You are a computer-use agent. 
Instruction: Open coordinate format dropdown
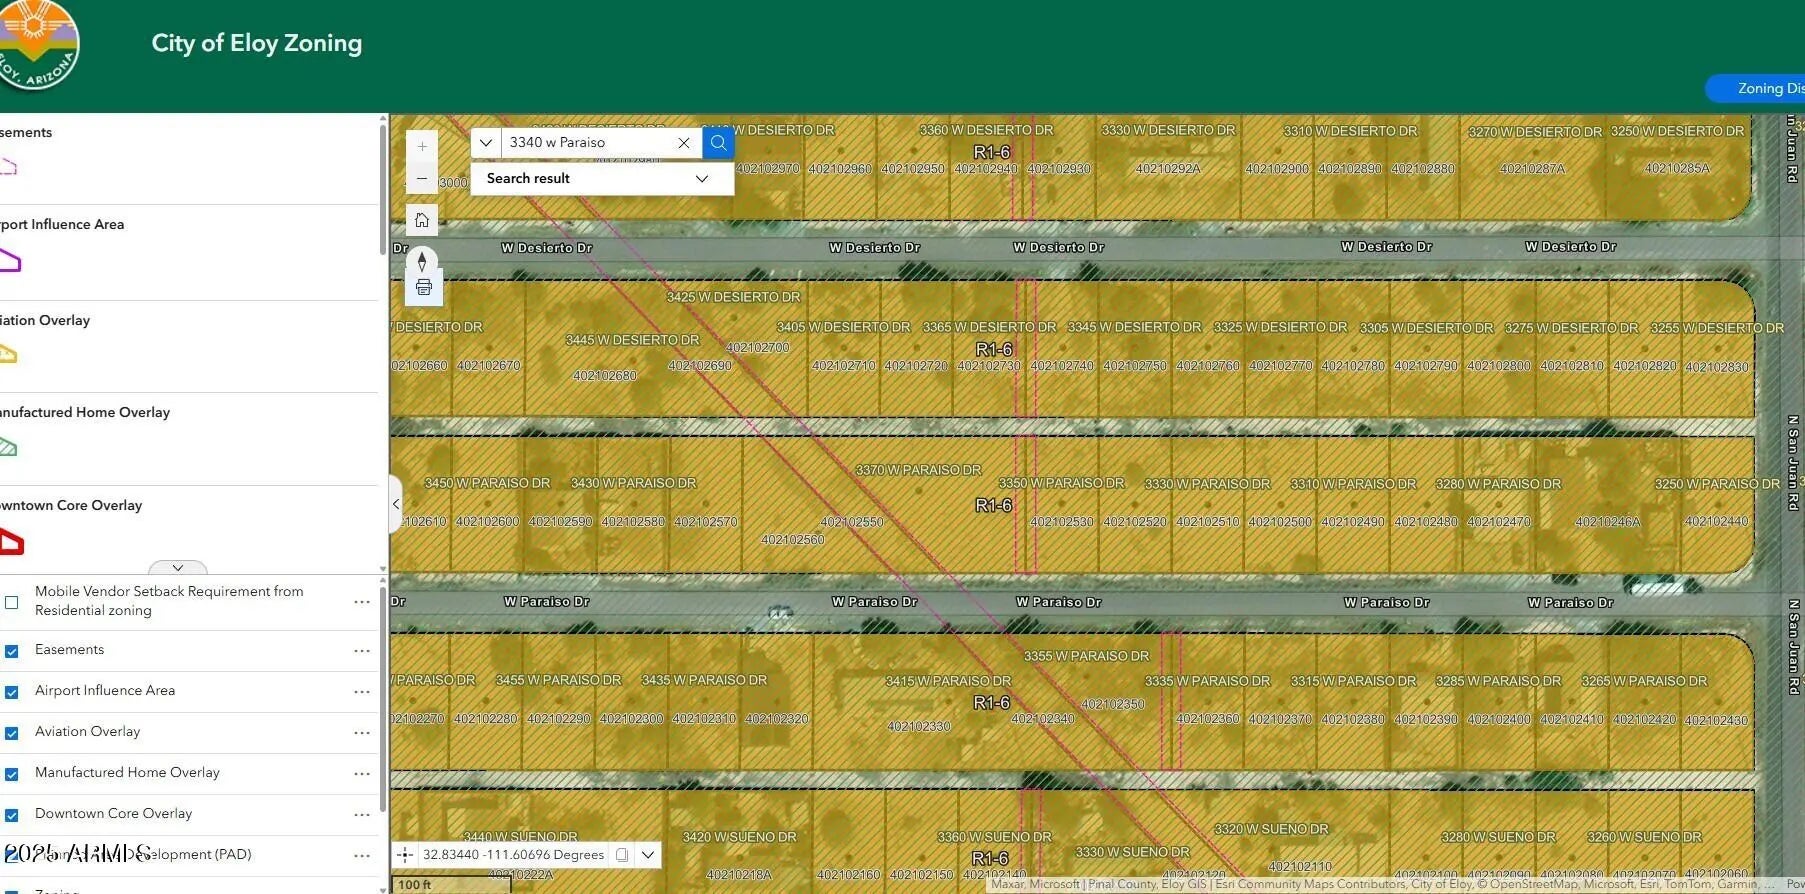[648, 855]
